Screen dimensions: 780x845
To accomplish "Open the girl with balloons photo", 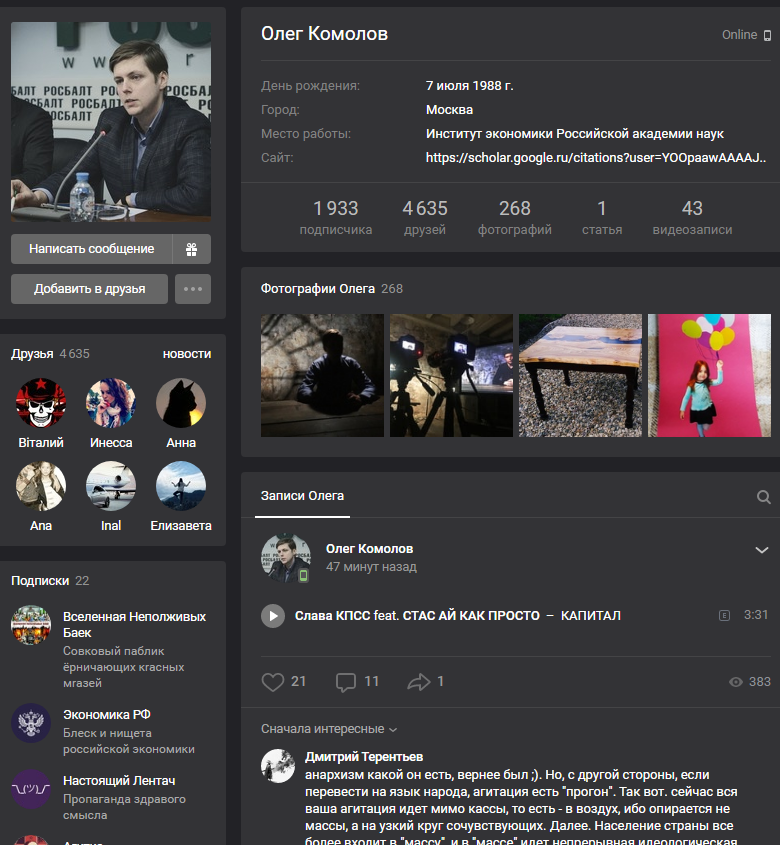I will (x=709, y=376).
